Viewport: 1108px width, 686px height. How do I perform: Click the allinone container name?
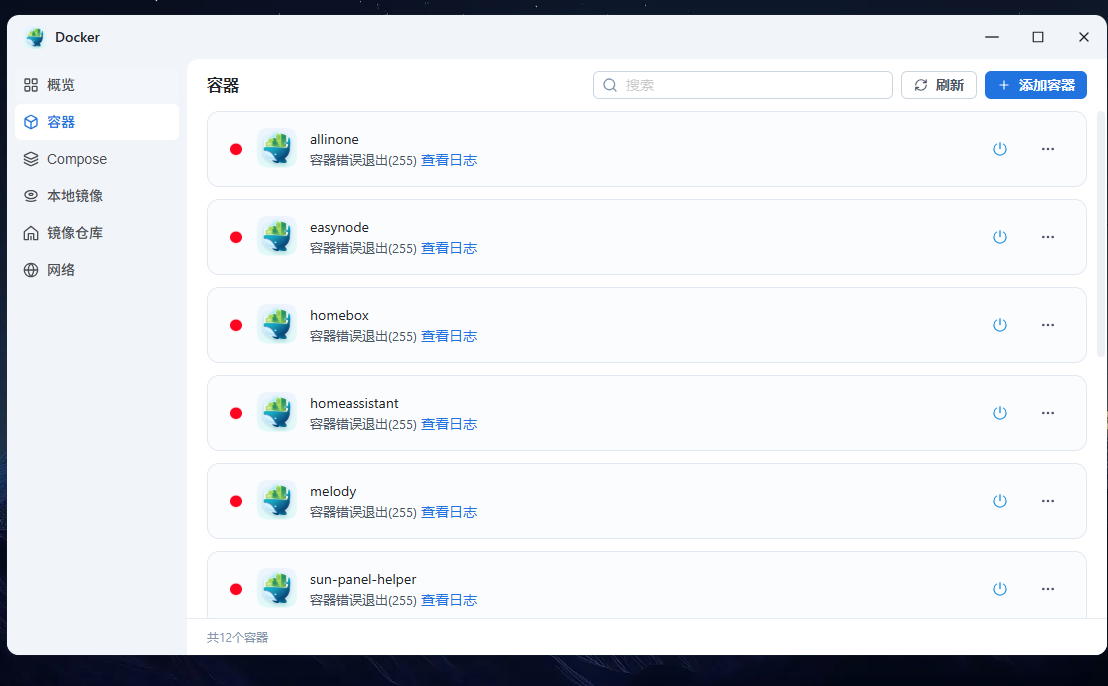click(x=334, y=139)
